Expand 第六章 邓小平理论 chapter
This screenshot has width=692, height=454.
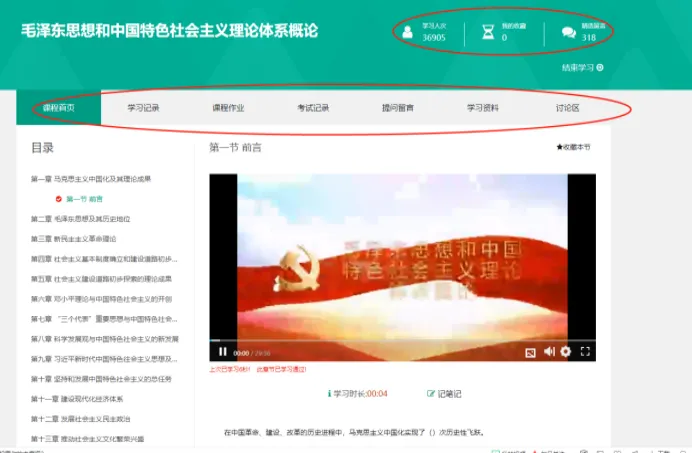click(x=101, y=299)
